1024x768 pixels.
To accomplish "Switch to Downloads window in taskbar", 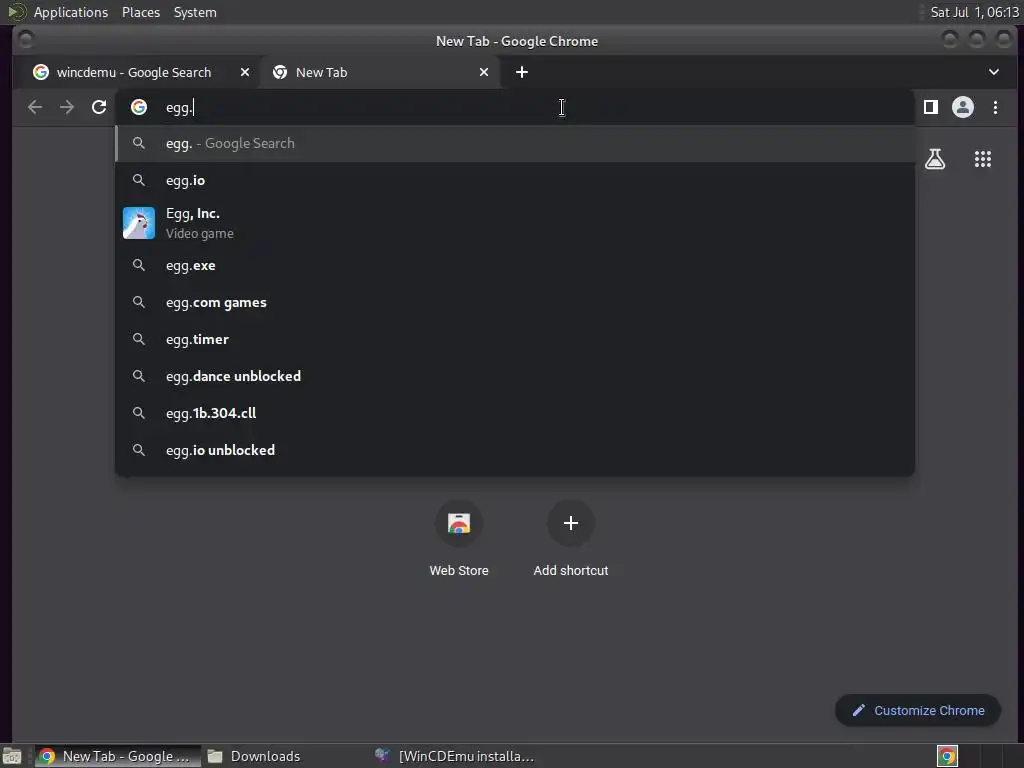I will click(255, 756).
